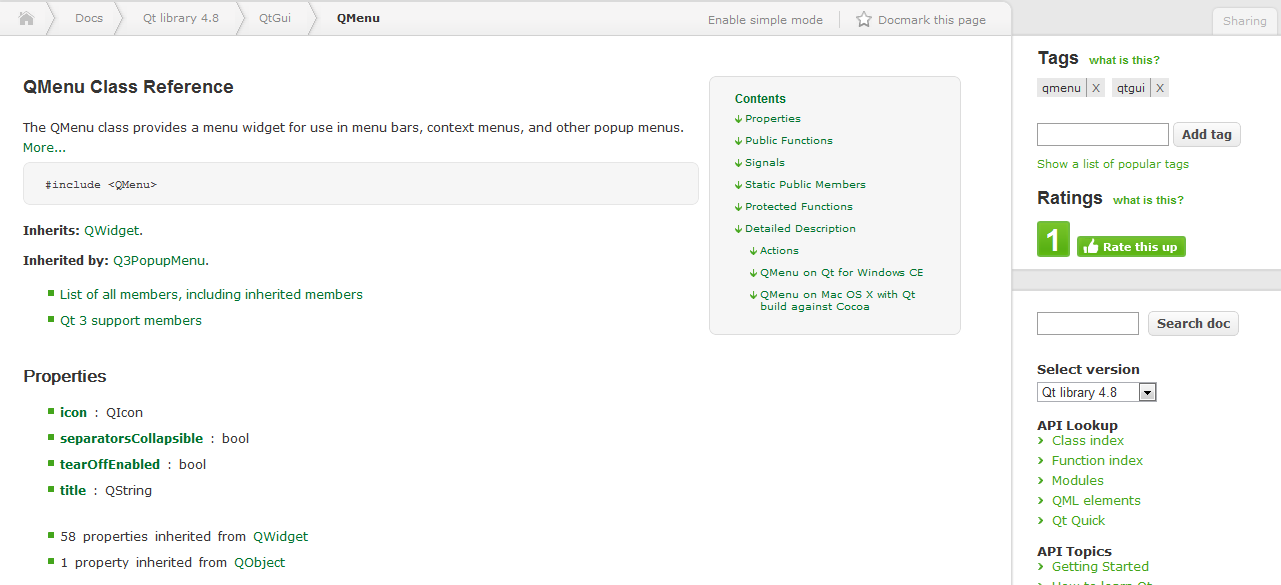Open the Select version dropdown

coord(1097,392)
